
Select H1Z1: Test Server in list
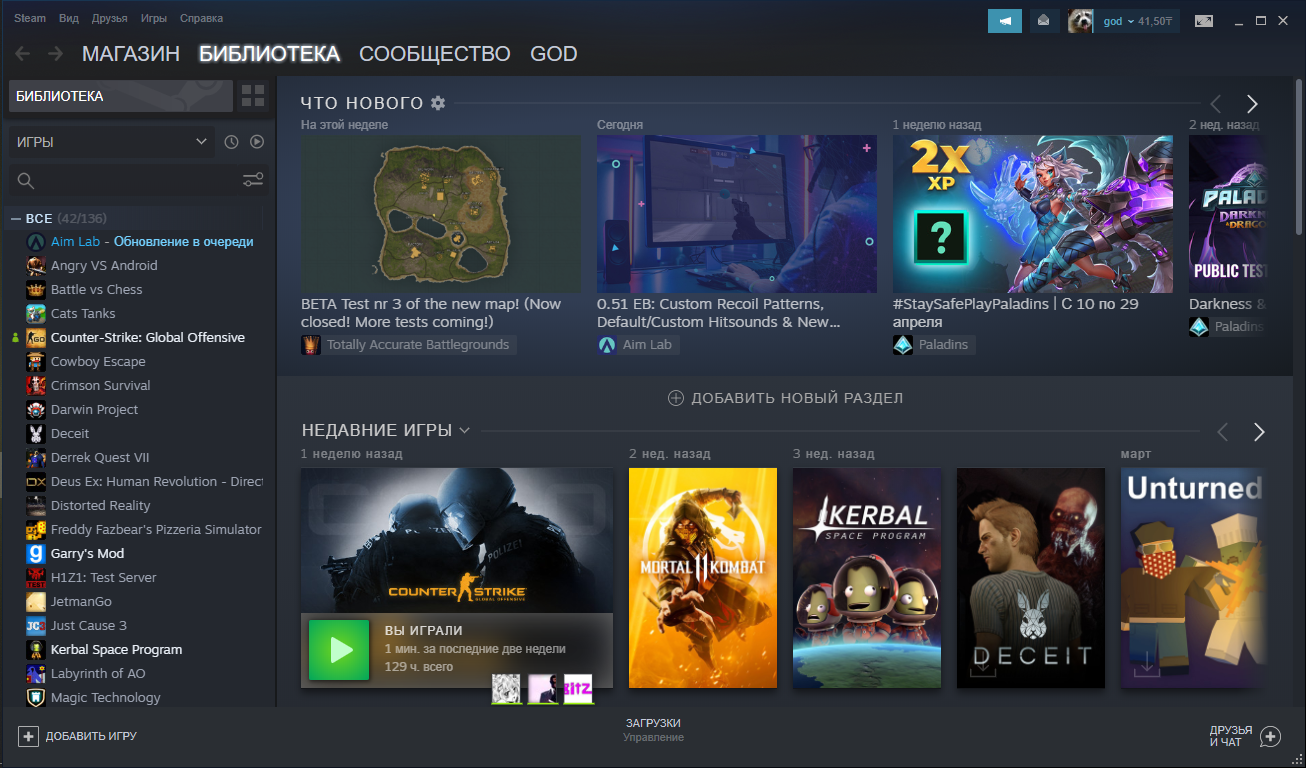[x=104, y=578]
